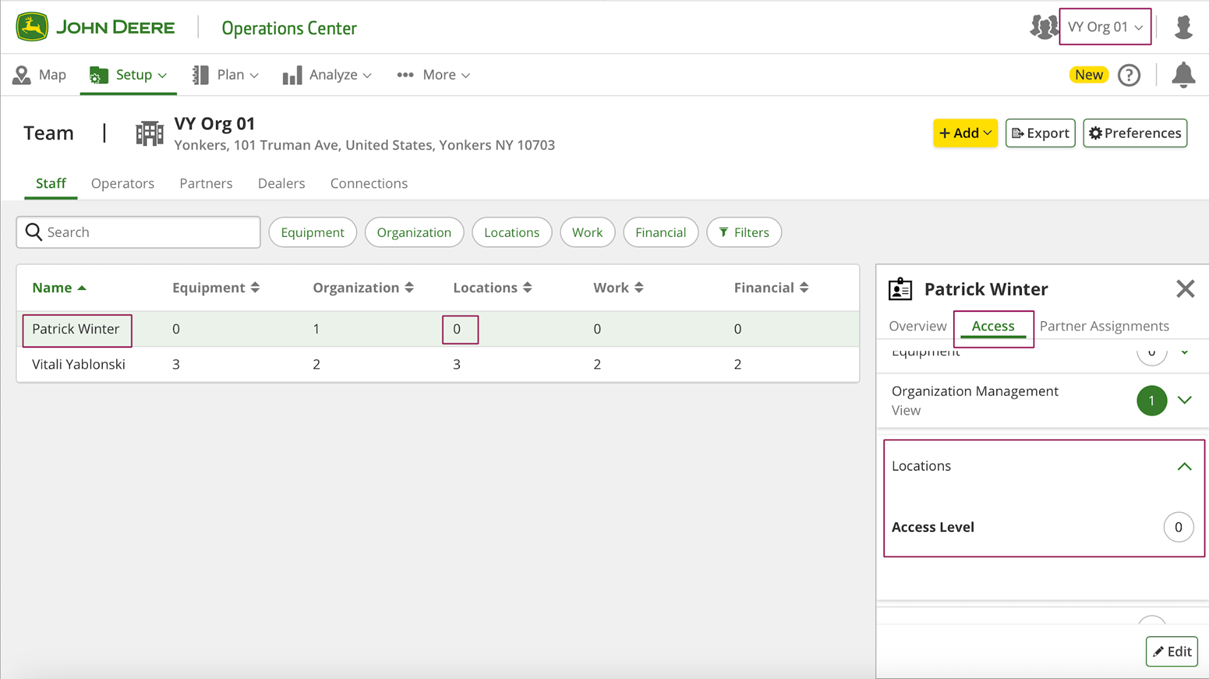
Task: Click the organization building icon
Action: tap(149, 133)
